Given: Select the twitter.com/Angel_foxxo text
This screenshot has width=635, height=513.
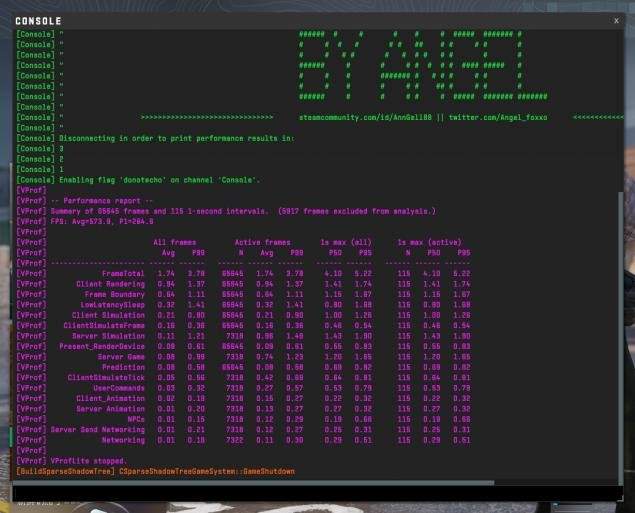Looking at the screenshot, I should [498, 117].
